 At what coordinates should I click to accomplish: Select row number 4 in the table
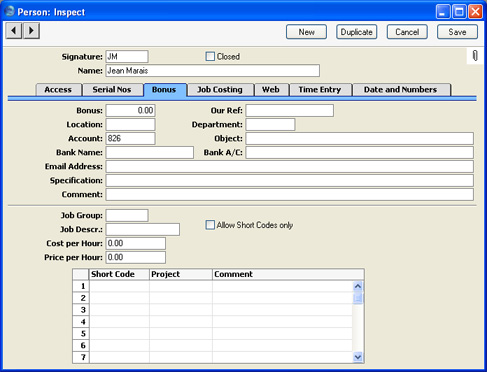(x=81, y=322)
